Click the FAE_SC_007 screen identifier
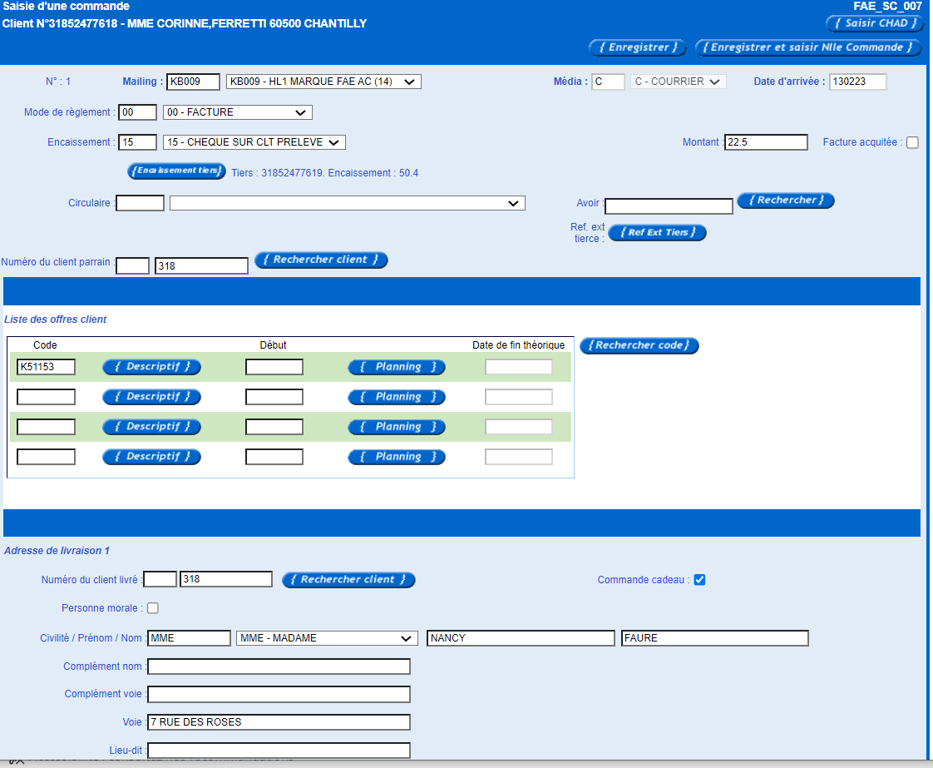933x768 pixels. click(x=887, y=6)
